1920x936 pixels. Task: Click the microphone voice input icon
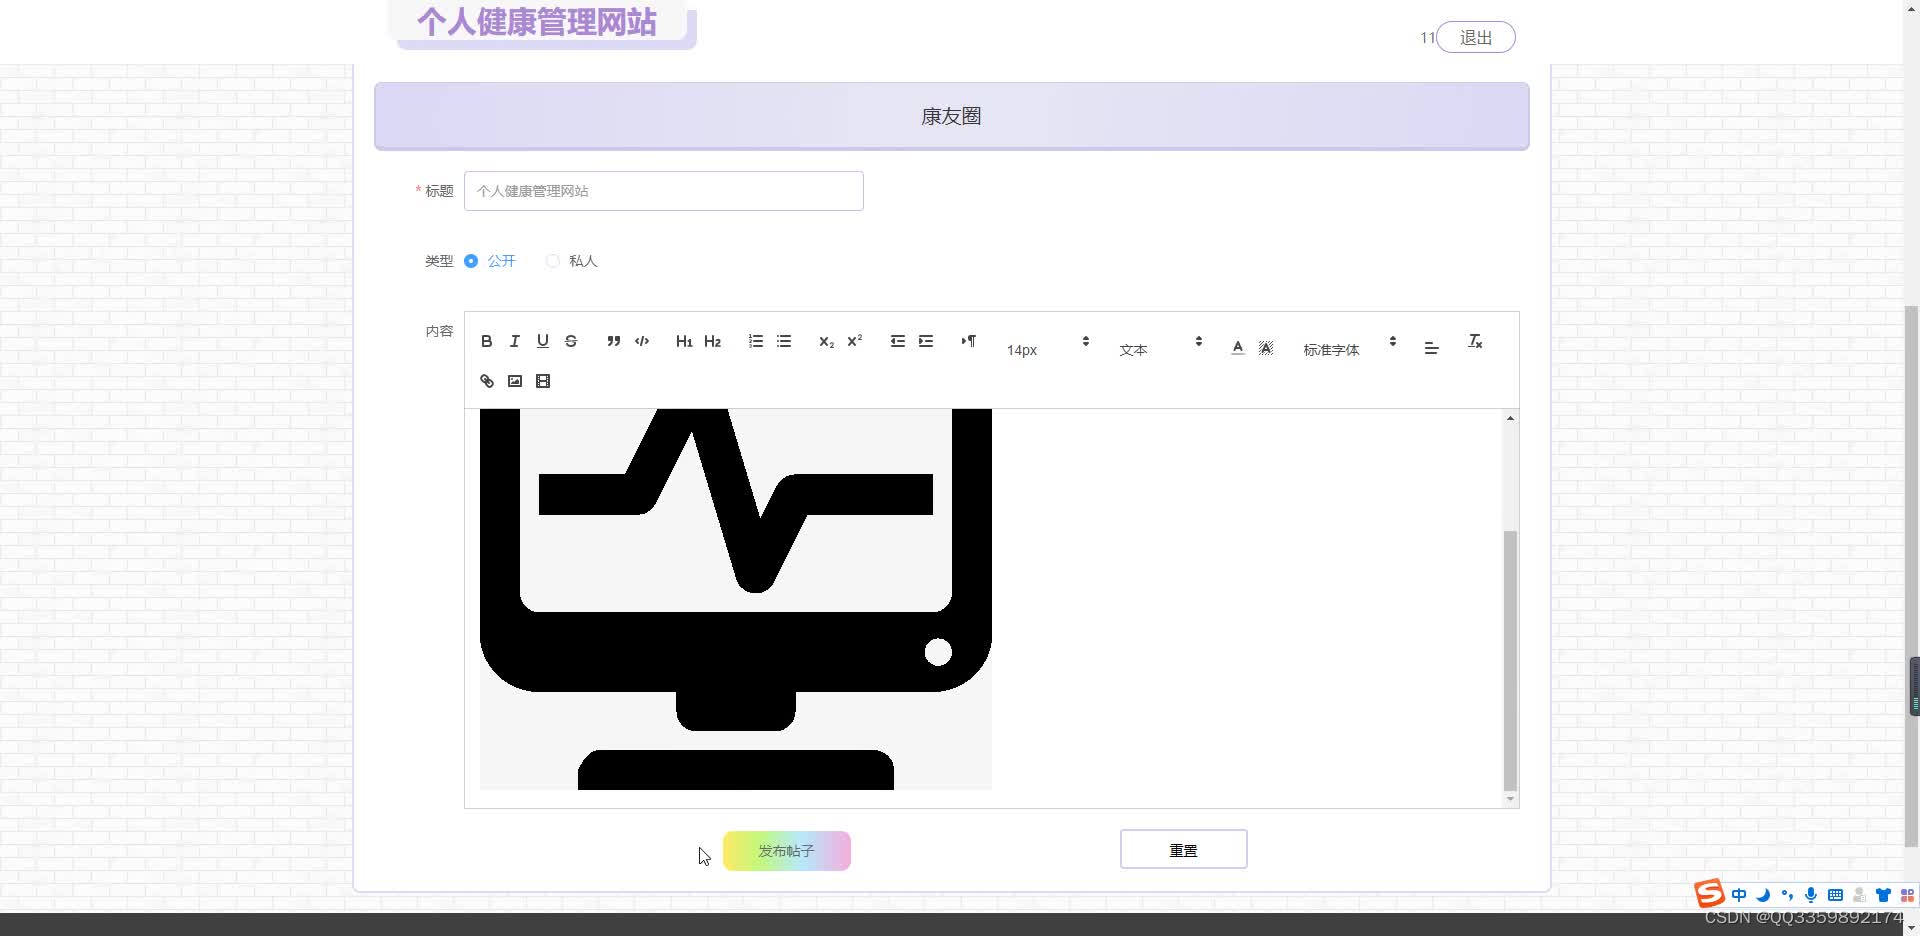pyautogui.click(x=1811, y=895)
